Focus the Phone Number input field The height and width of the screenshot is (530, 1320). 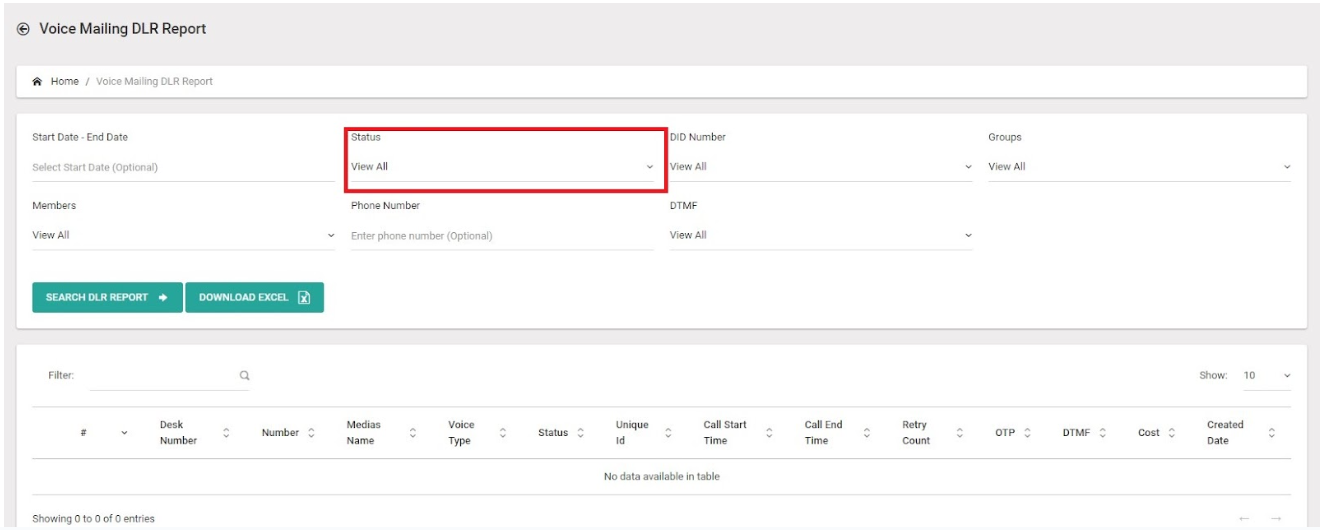(502, 236)
